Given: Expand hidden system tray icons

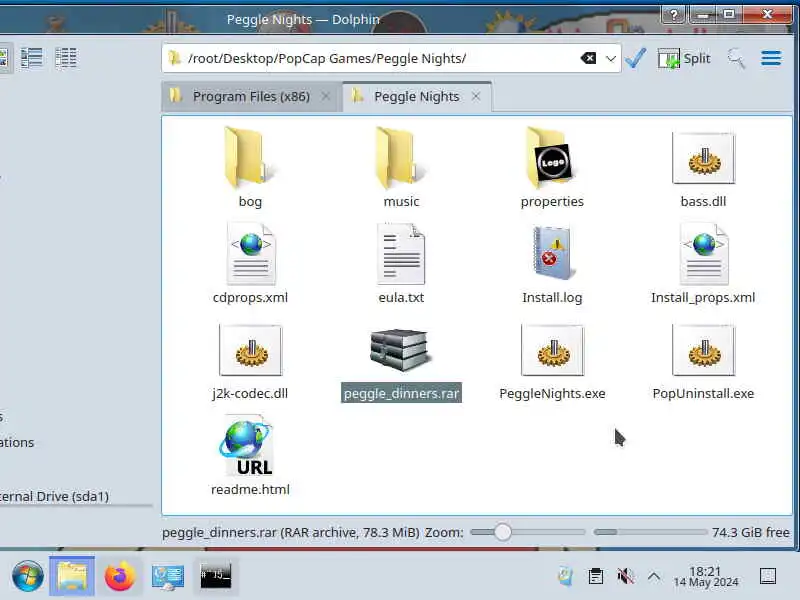Looking at the screenshot, I should 654,577.
